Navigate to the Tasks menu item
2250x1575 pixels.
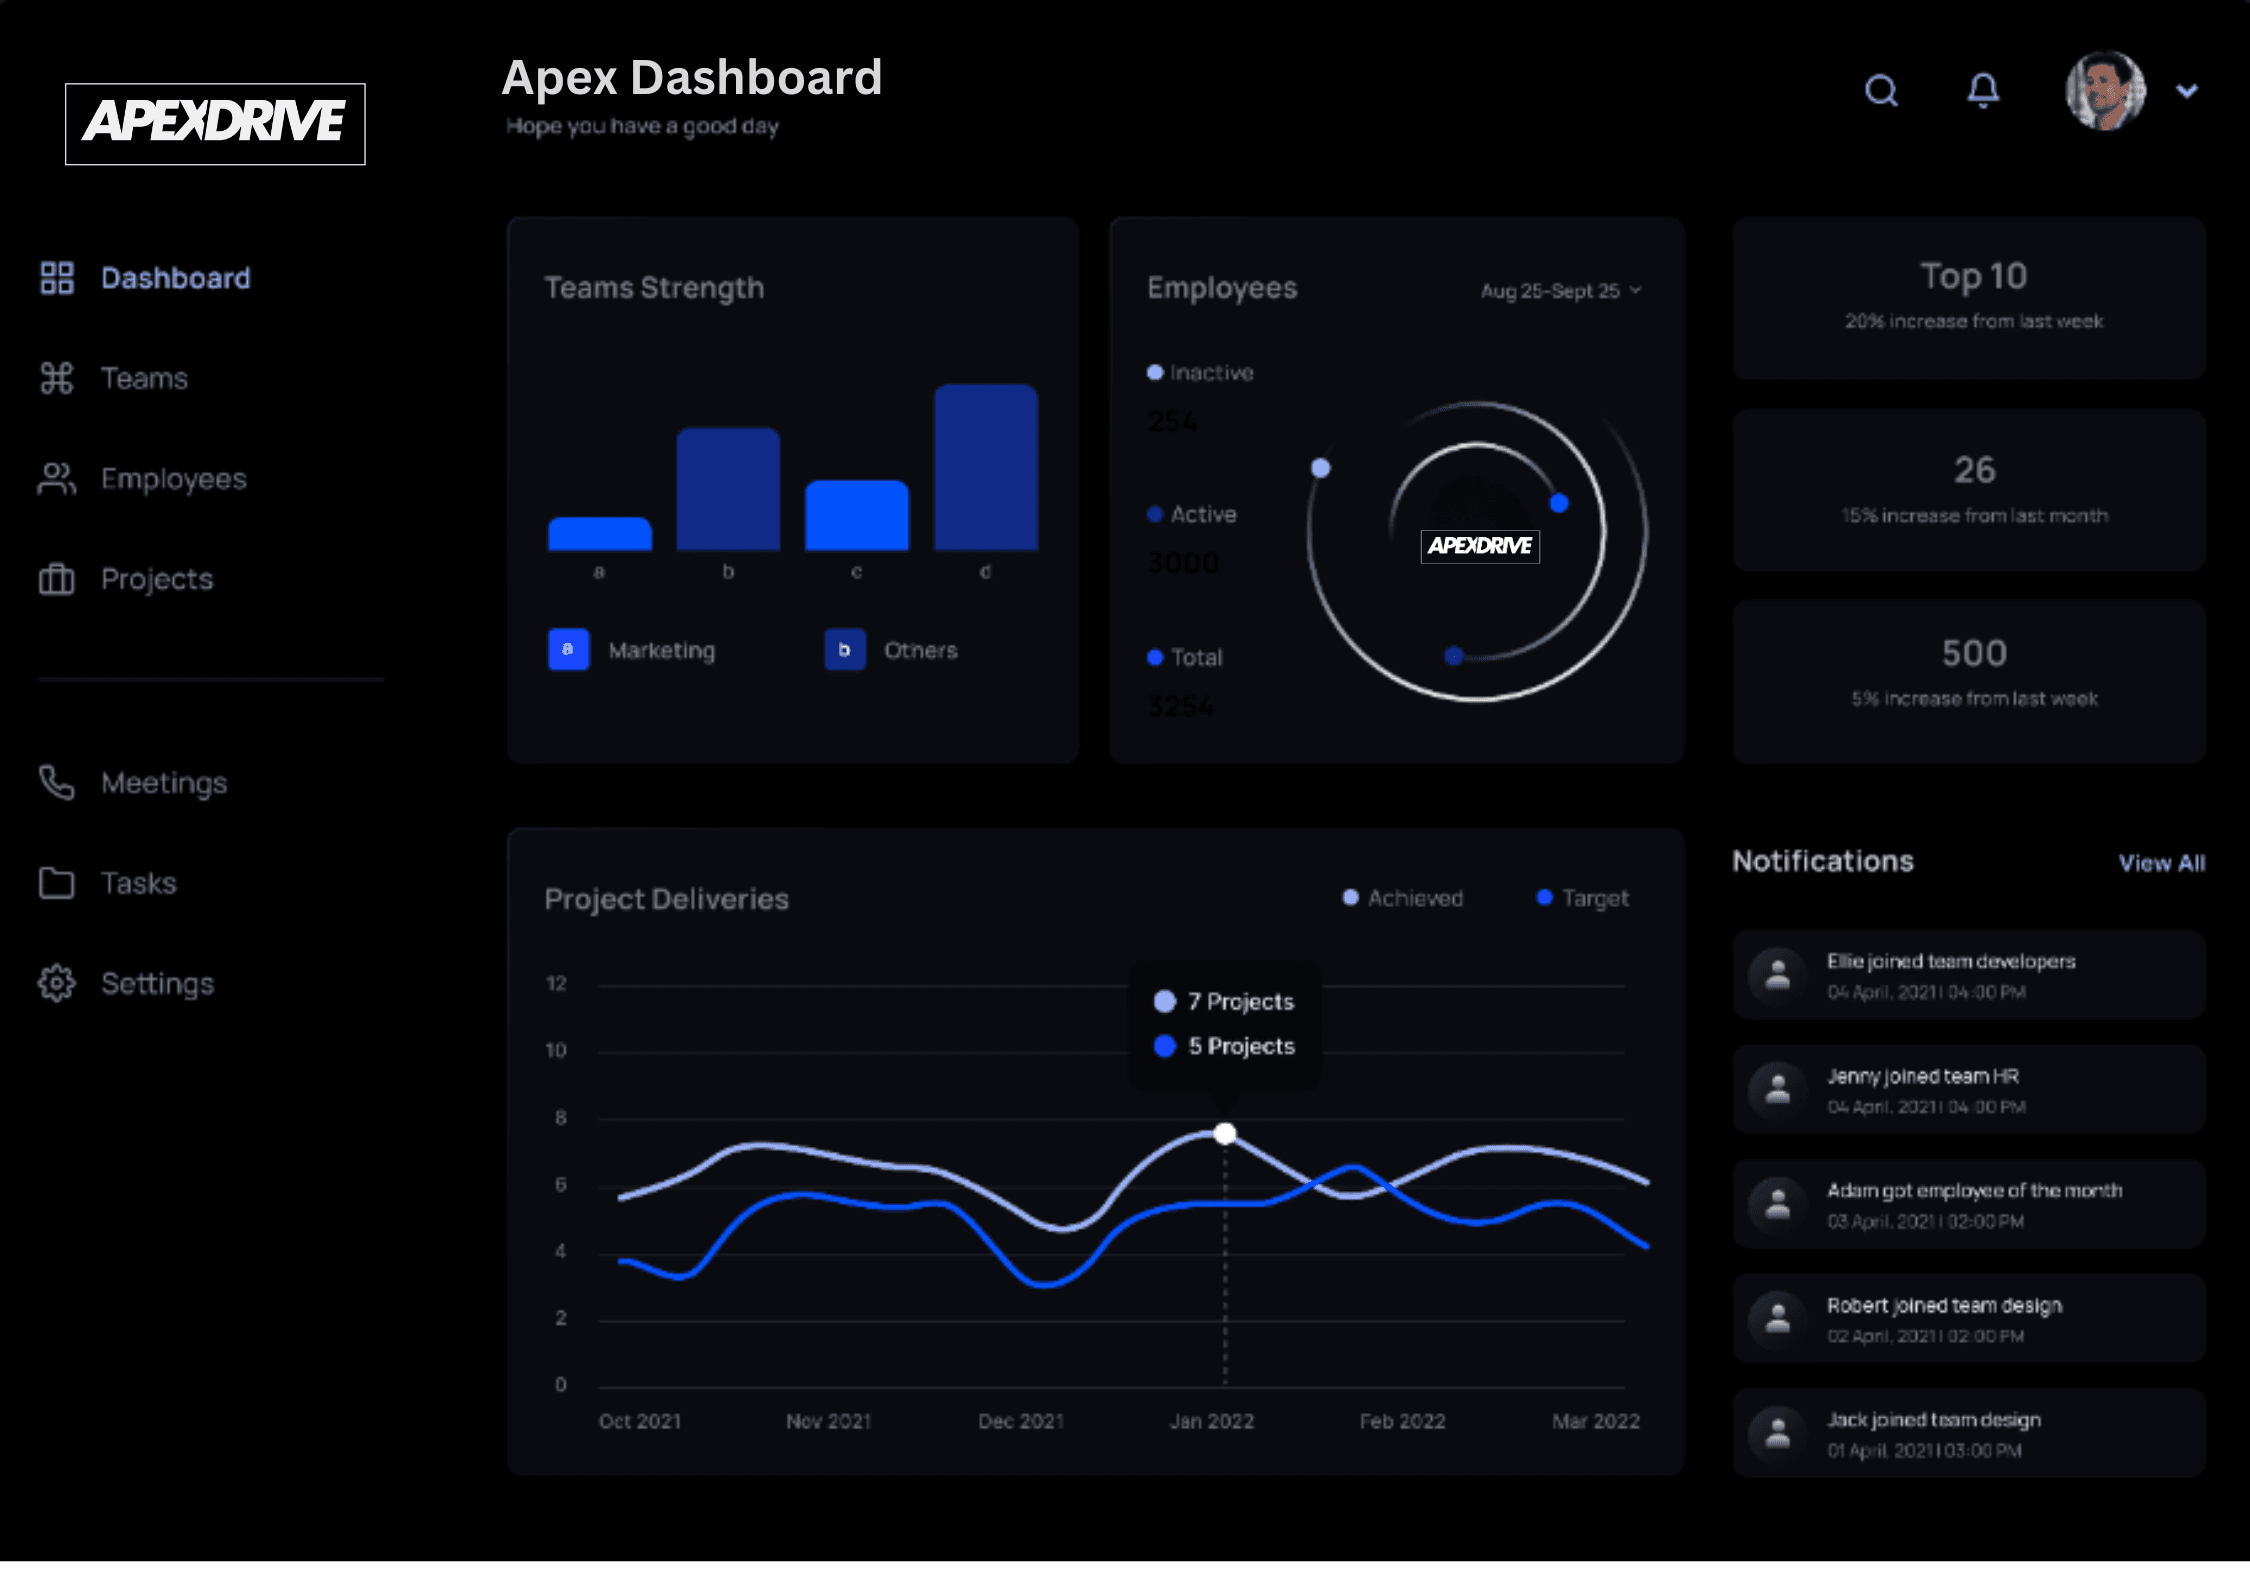[x=139, y=883]
